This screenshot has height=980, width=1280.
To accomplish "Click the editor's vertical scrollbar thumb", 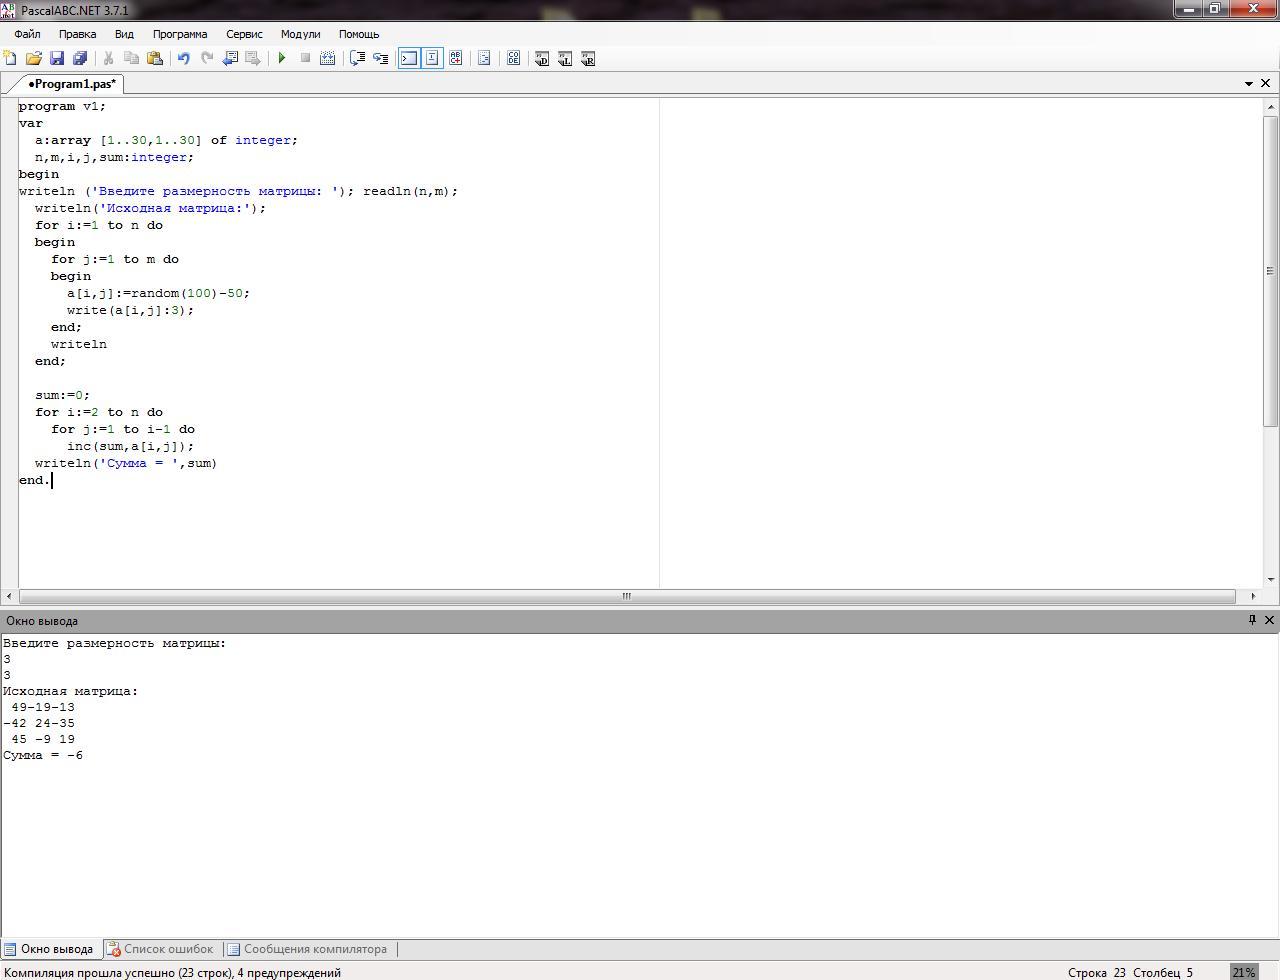I will click(x=1271, y=270).
